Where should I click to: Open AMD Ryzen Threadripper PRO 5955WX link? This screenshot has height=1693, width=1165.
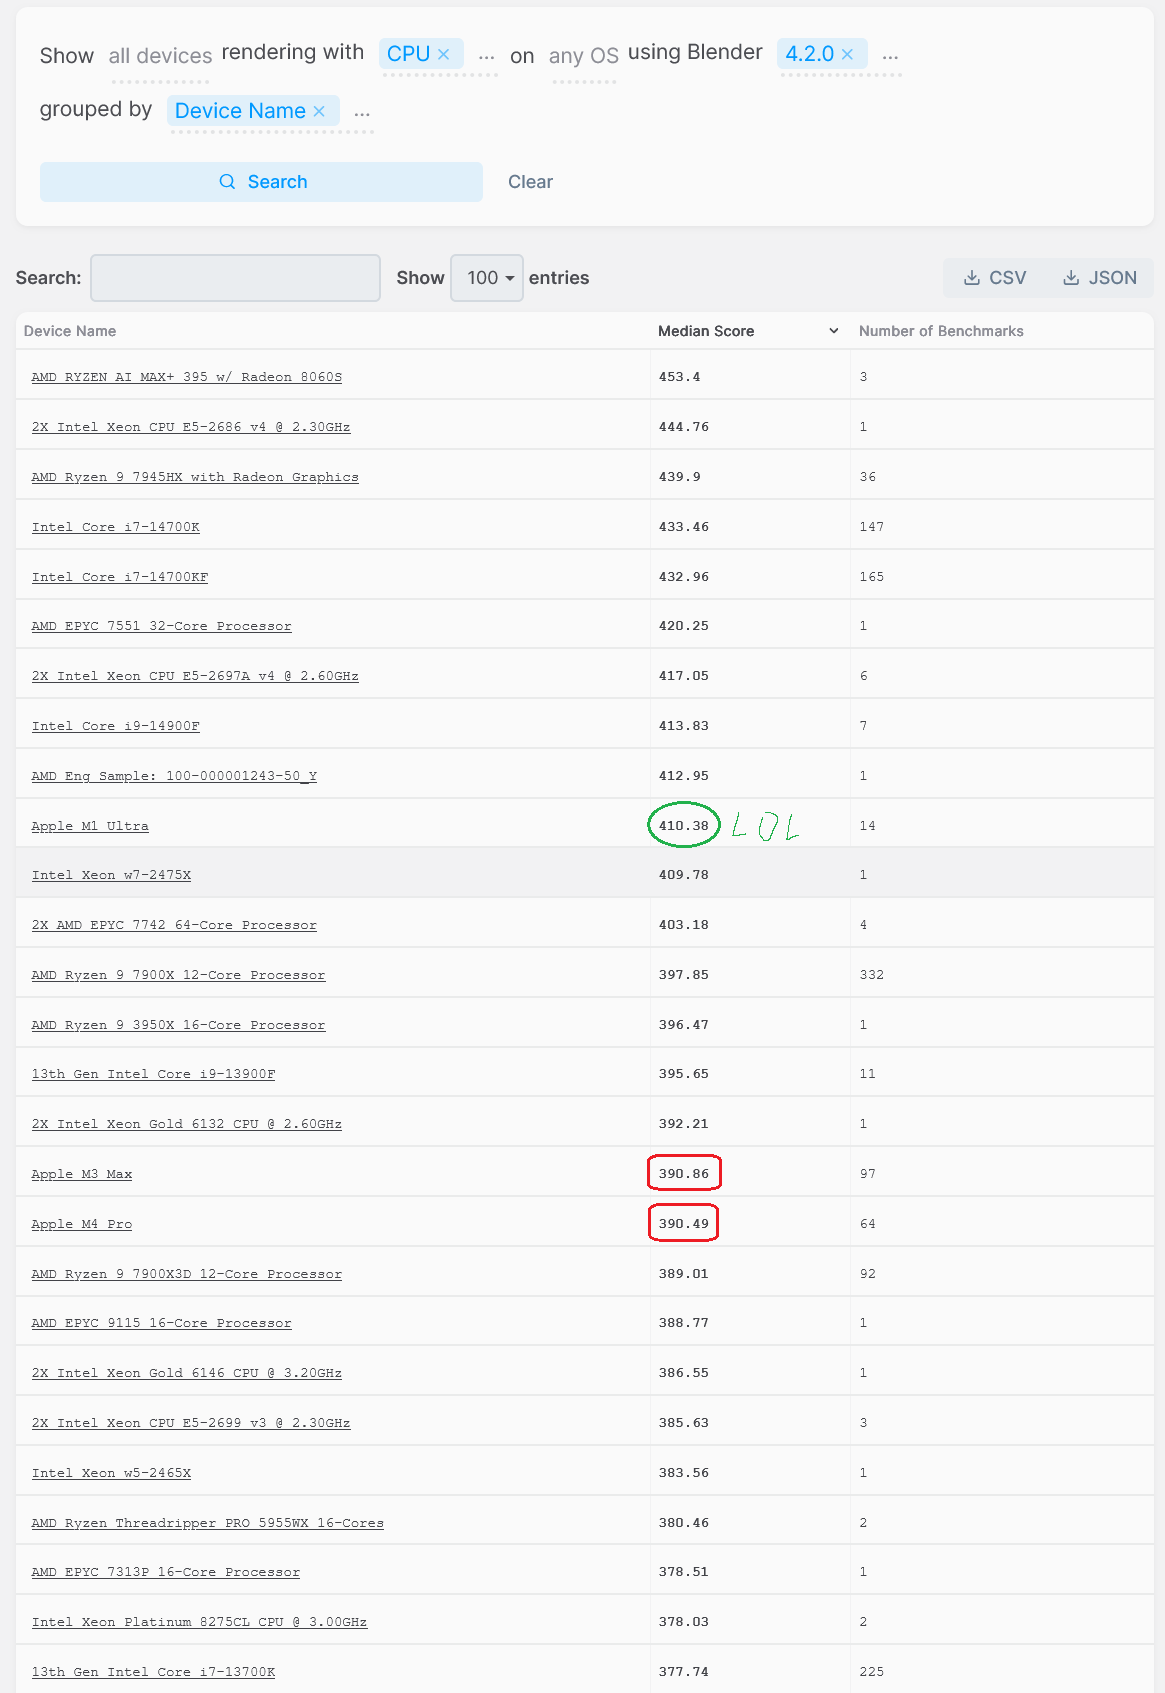tap(207, 1523)
